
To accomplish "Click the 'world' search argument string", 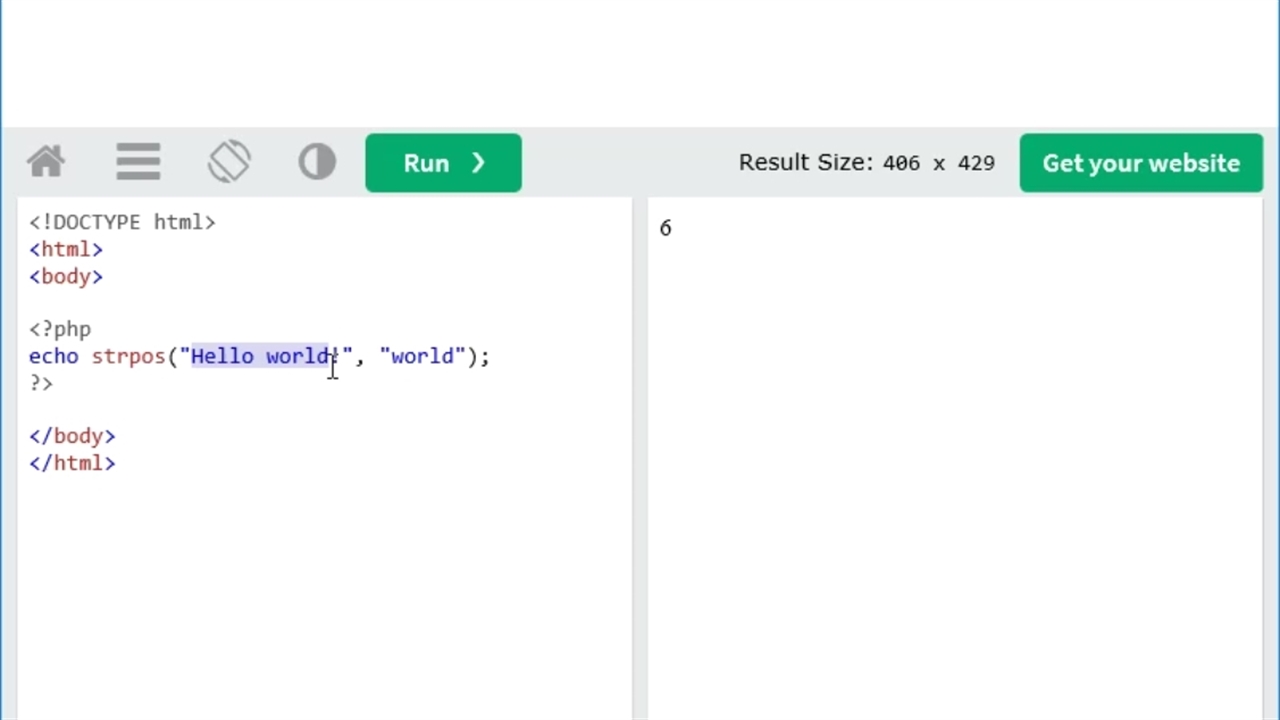I will point(422,356).
